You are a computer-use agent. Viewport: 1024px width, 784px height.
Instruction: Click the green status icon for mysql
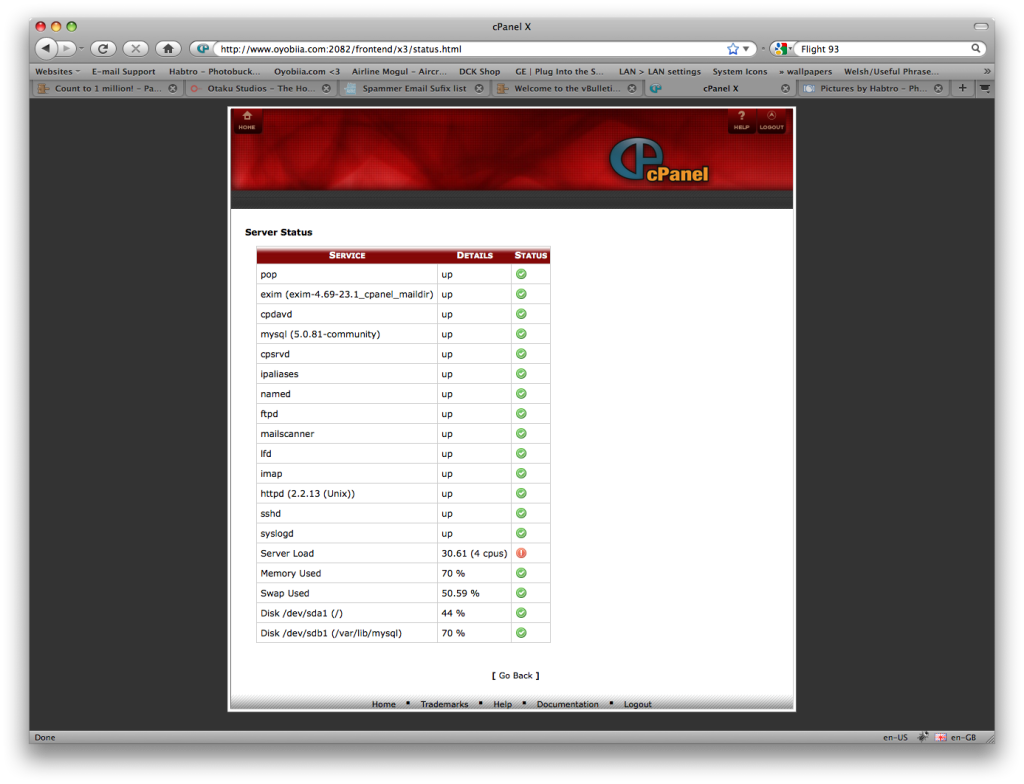(521, 334)
